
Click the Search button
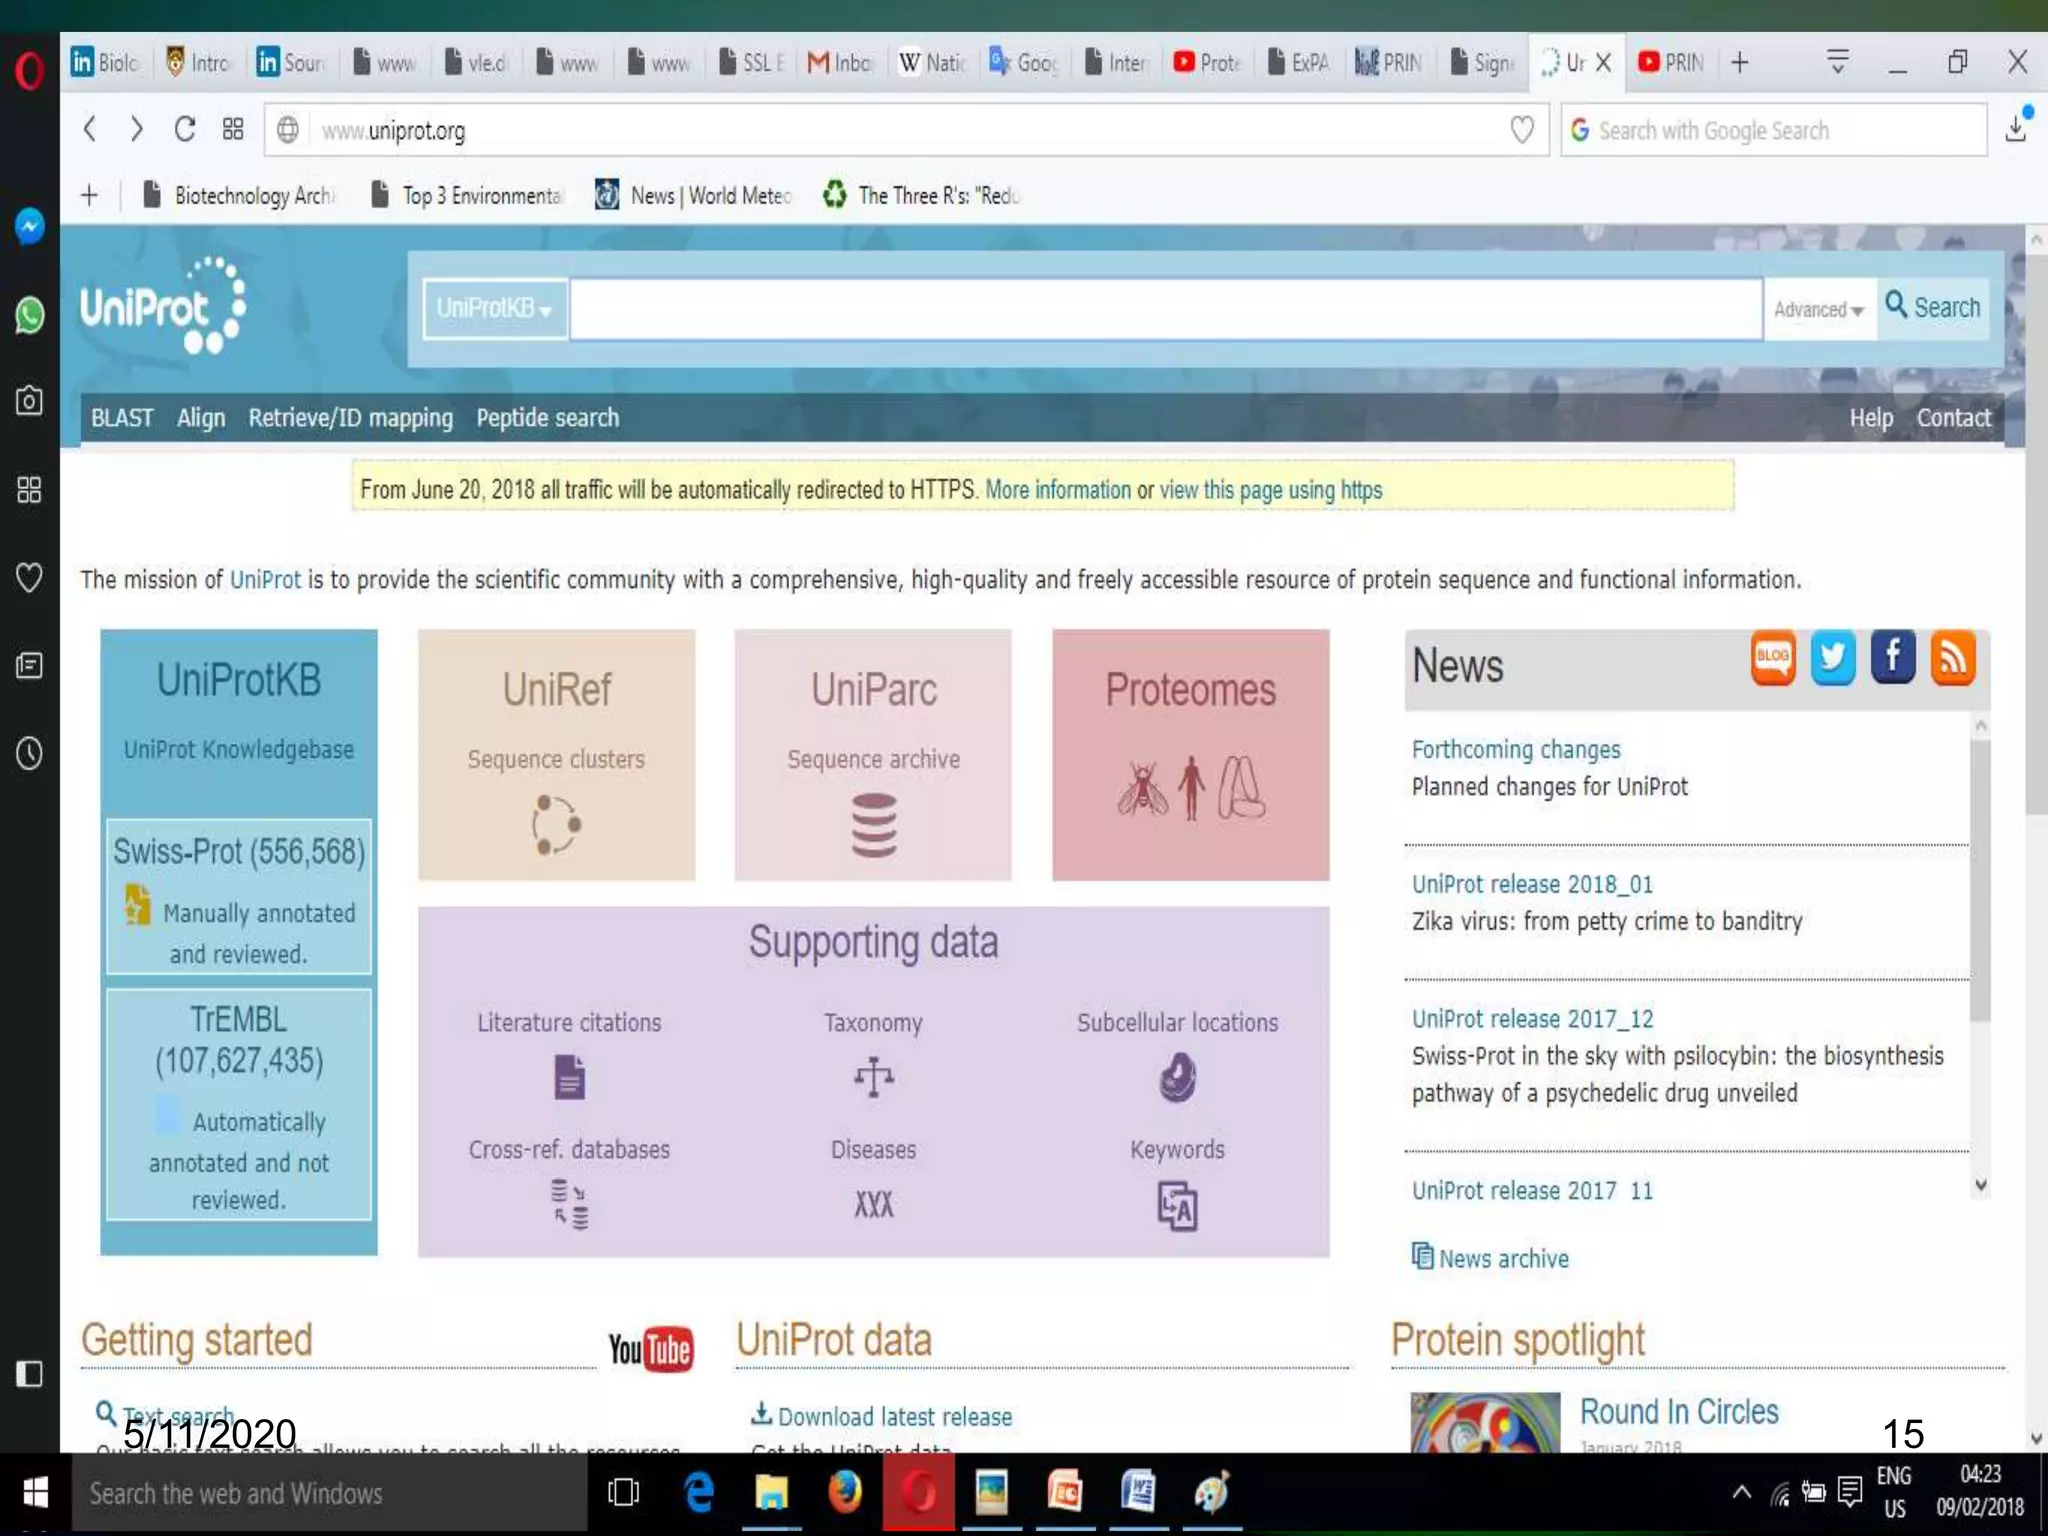1933,308
